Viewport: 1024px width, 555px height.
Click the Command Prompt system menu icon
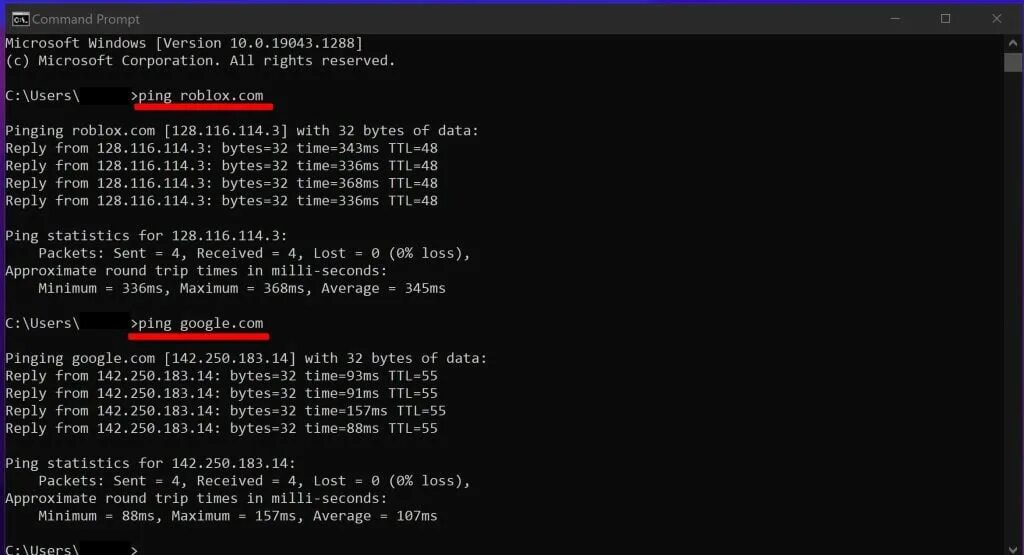(x=20, y=20)
